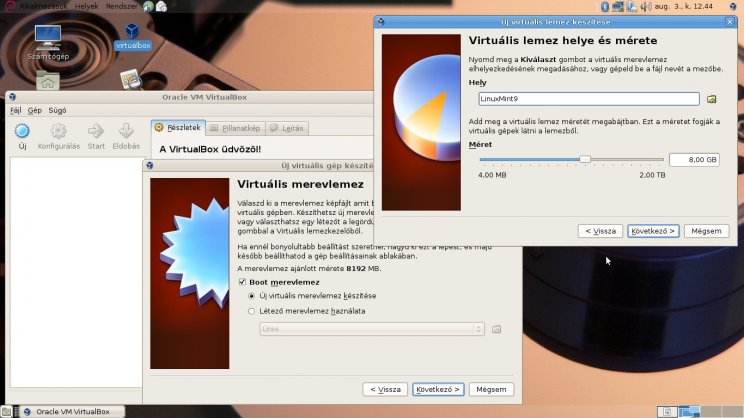Viewport: 744px width, 418px height.
Task: Click the browse icon beside the Üres disk dropdown
Action: pos(496,329)
